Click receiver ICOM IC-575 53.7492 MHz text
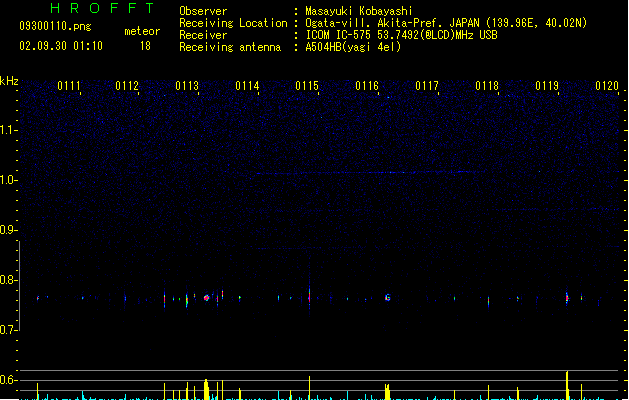The image size is (629, 400). (x=401, y=35)
